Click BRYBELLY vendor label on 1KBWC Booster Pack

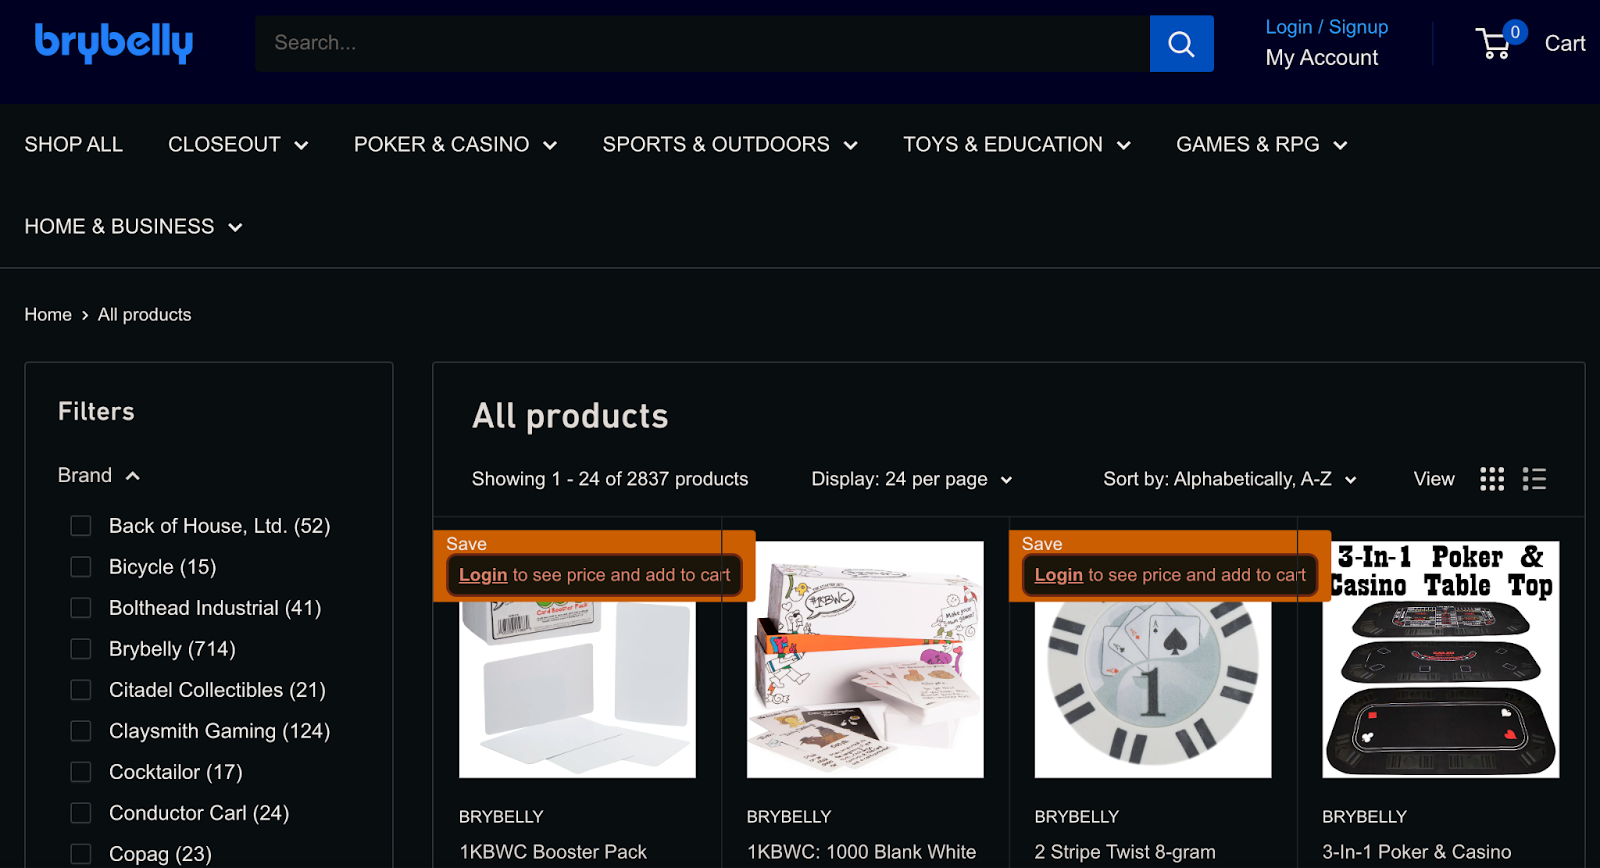[x=501, y=817]
